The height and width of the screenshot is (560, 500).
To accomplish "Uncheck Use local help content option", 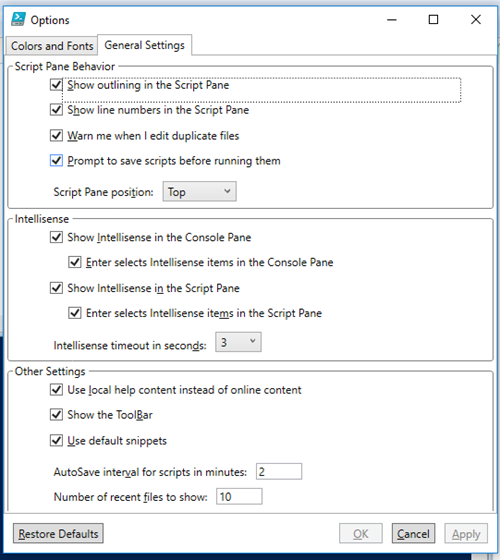I will click(56, 390).
